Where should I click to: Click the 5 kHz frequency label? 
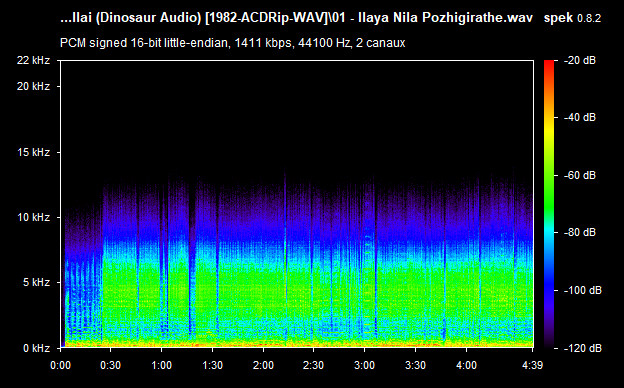pos(37,283)
